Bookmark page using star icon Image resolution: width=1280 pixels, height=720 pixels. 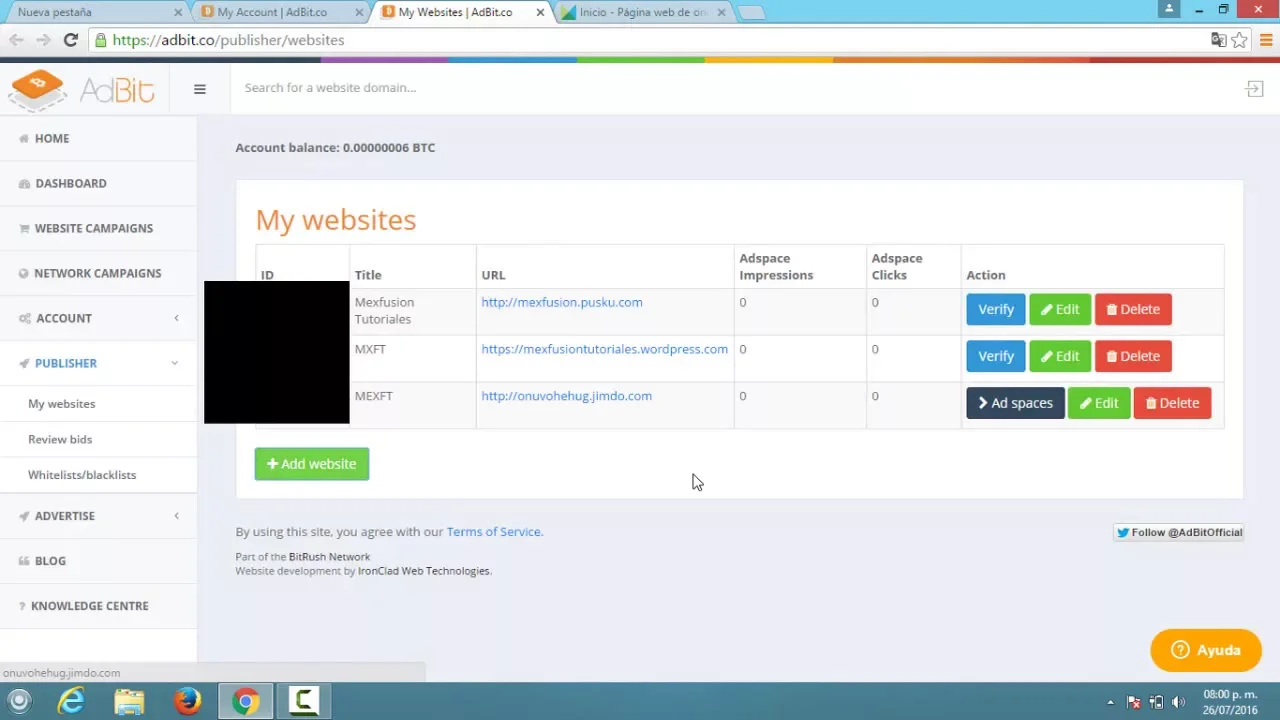(1239, 40)
